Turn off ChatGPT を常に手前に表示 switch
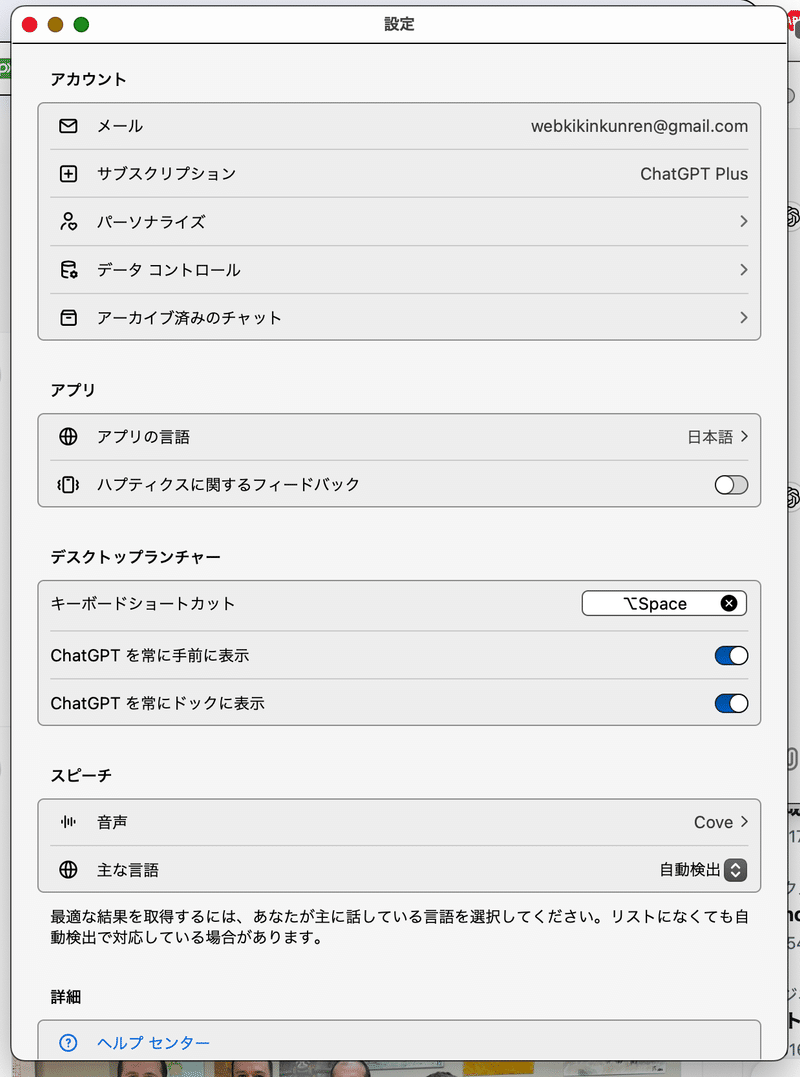Screen dimensions: 800x1077 pyautogui.click(x=731, y=655)
